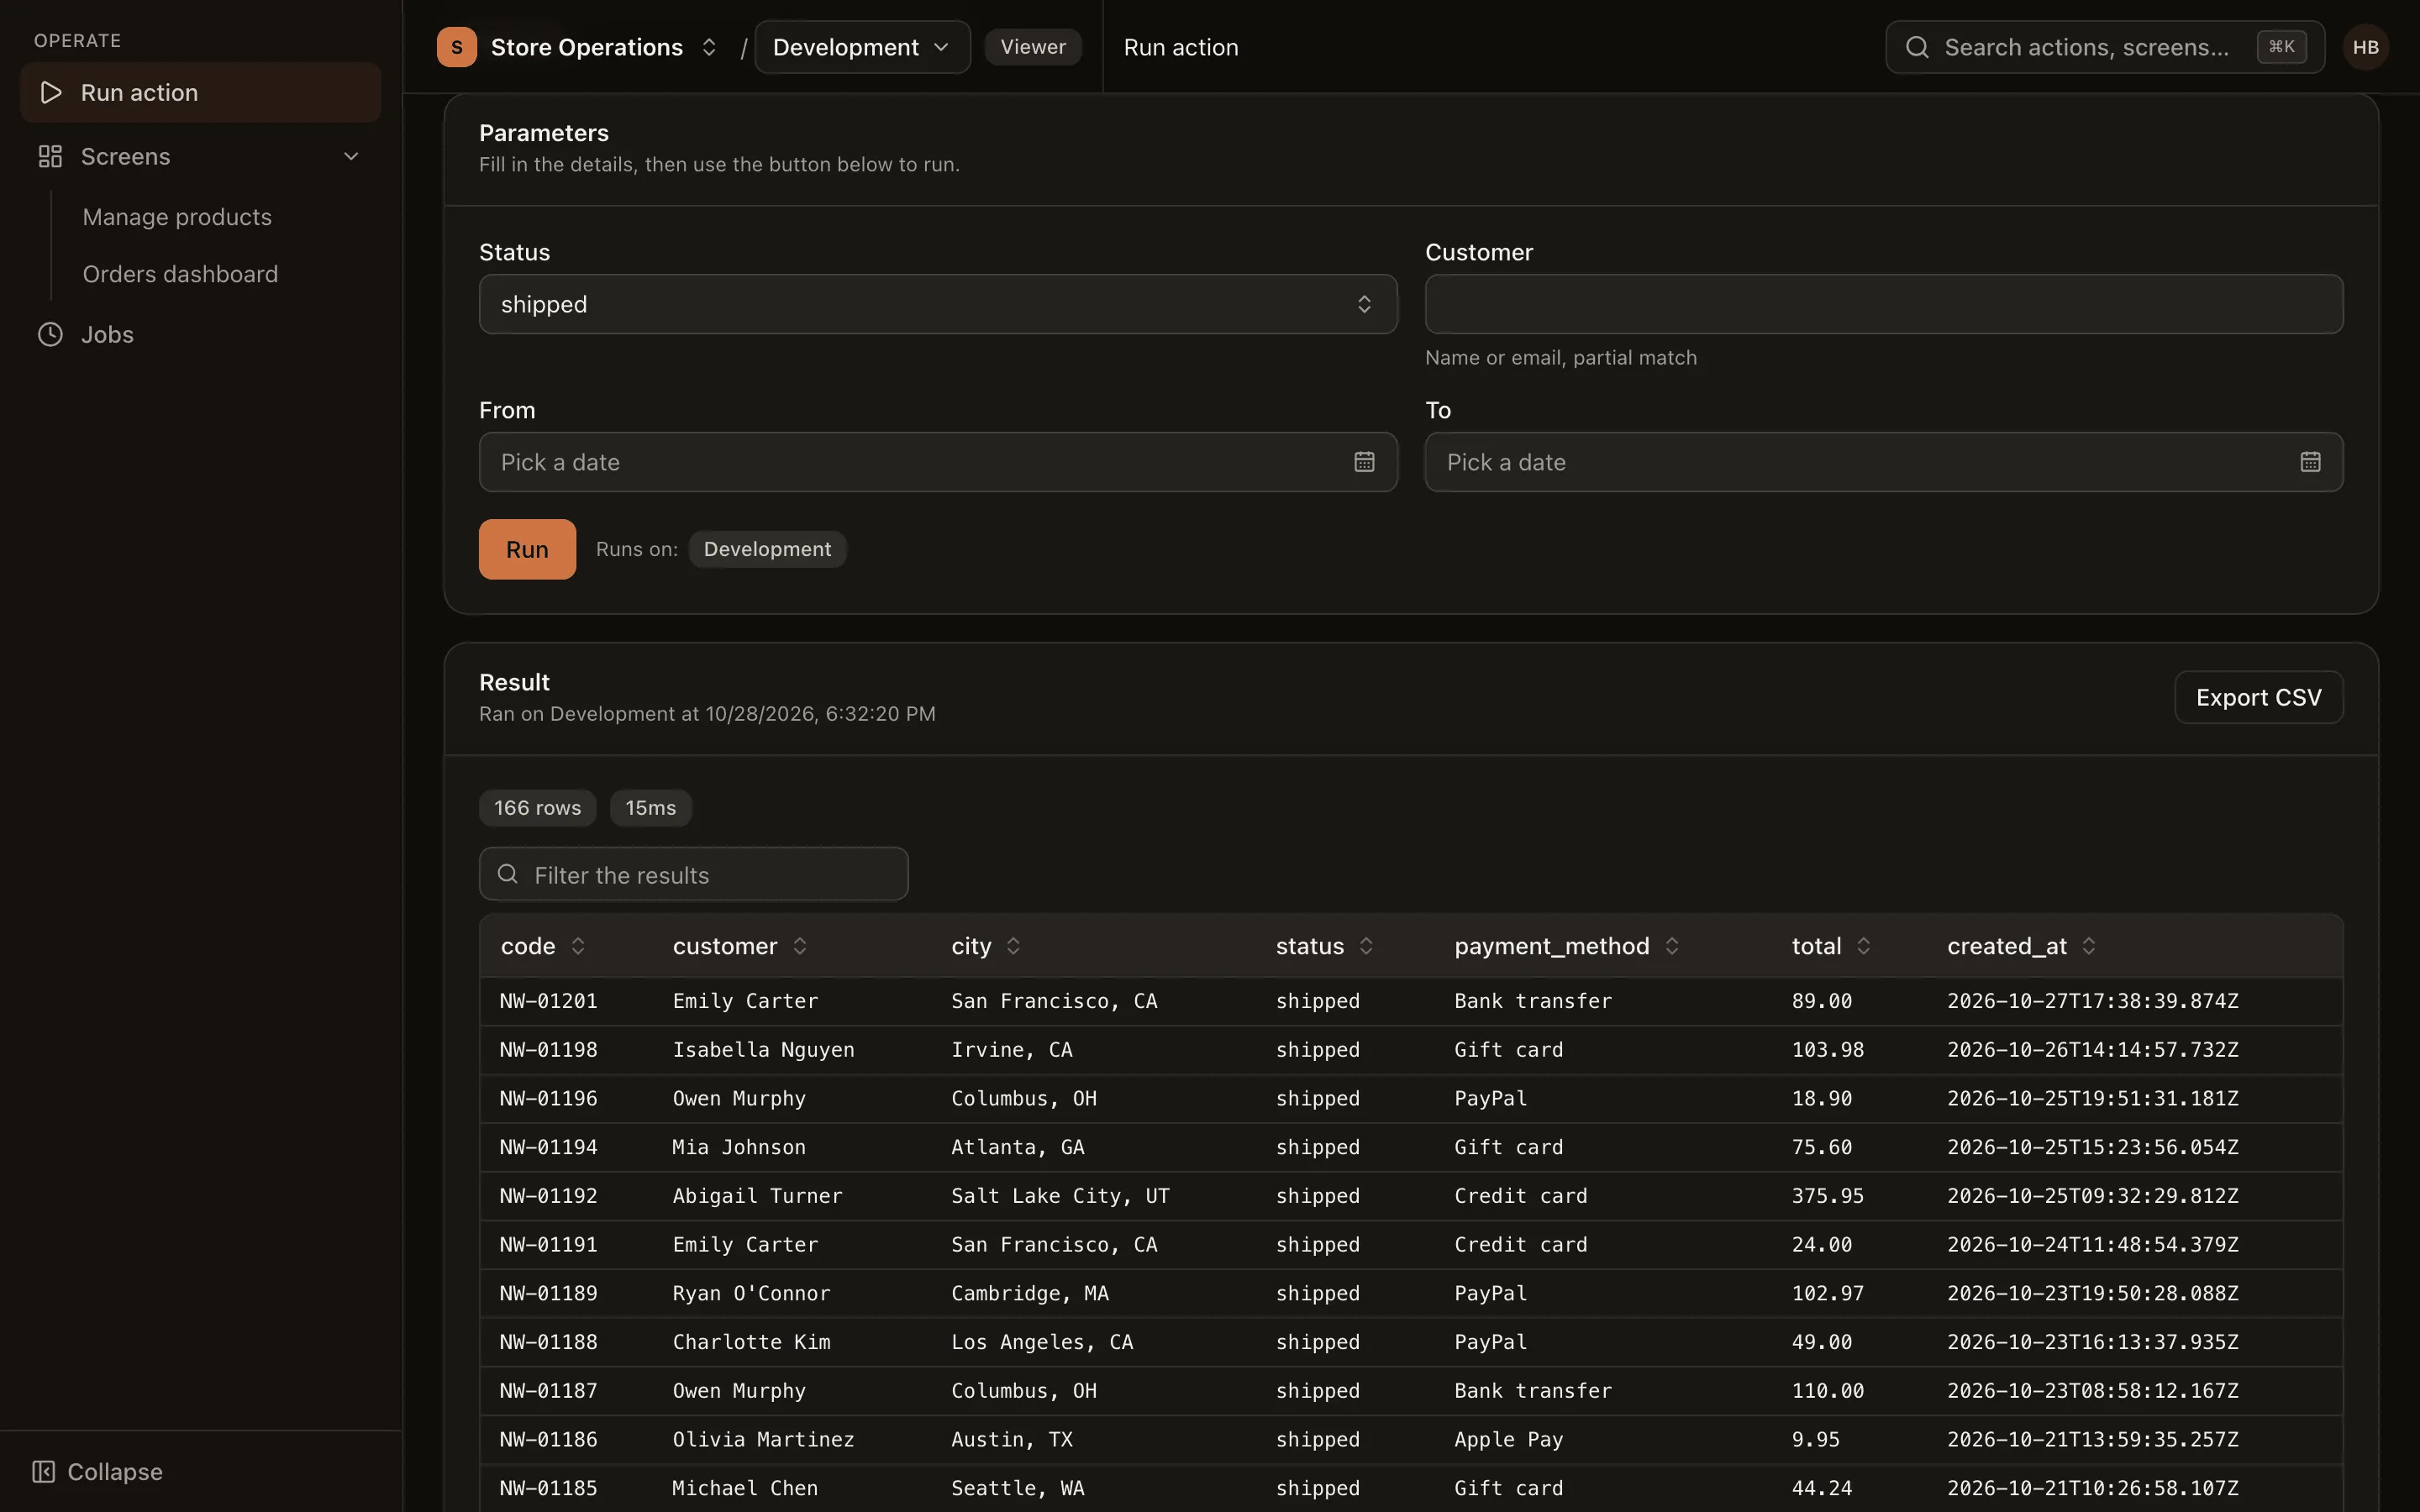The image size is (2420, 1512).
Task: Sort by the customer column
Action: (740, 946)
